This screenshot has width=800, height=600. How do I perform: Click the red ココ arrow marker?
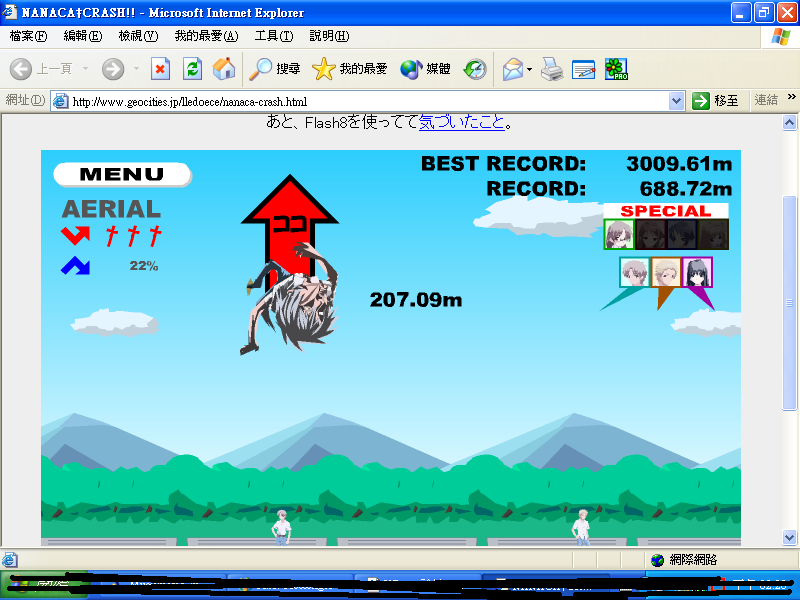pos(290,224)
